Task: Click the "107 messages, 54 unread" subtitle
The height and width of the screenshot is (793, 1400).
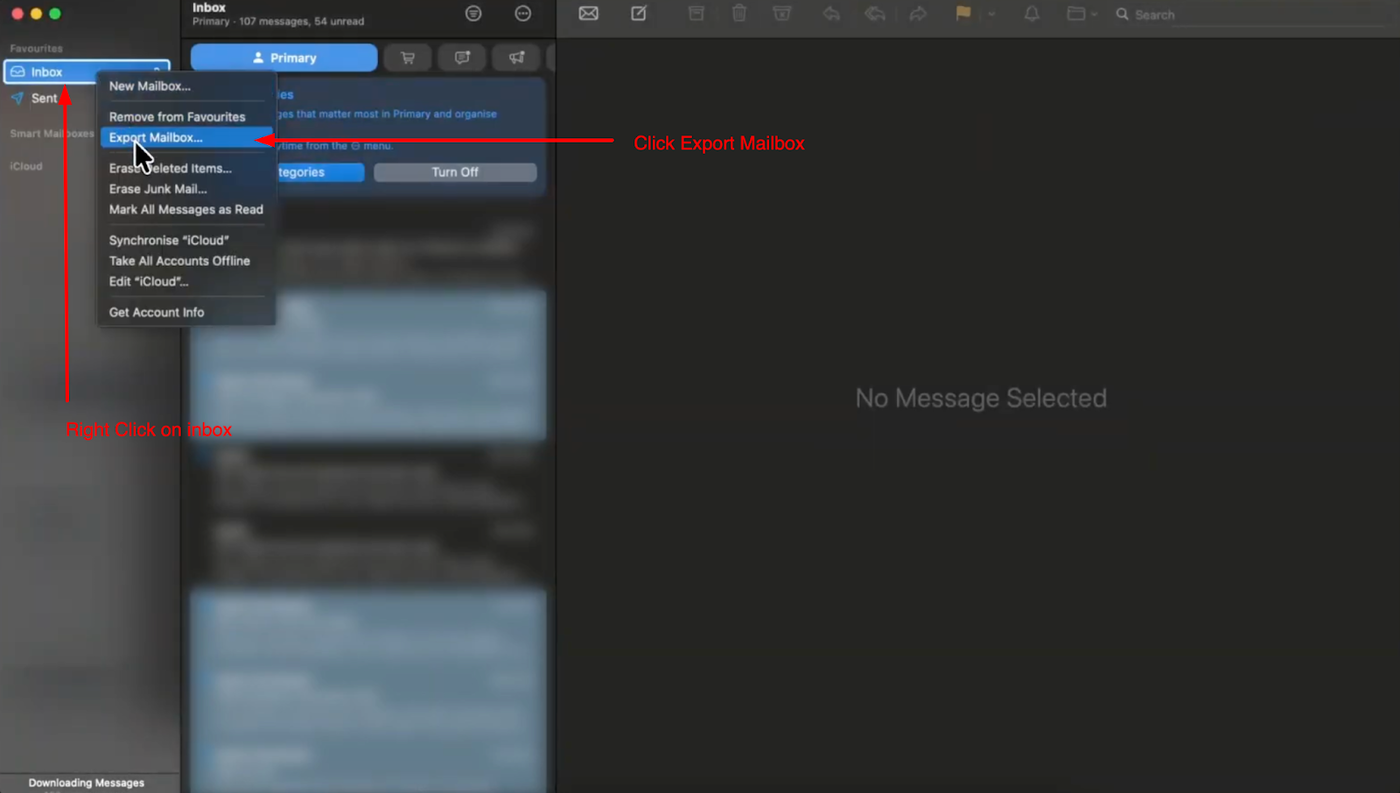Action: point(301,21)
